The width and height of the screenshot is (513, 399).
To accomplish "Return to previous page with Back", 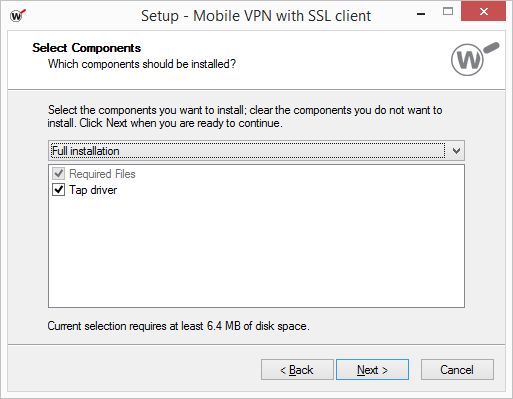I will pos(297,370).
